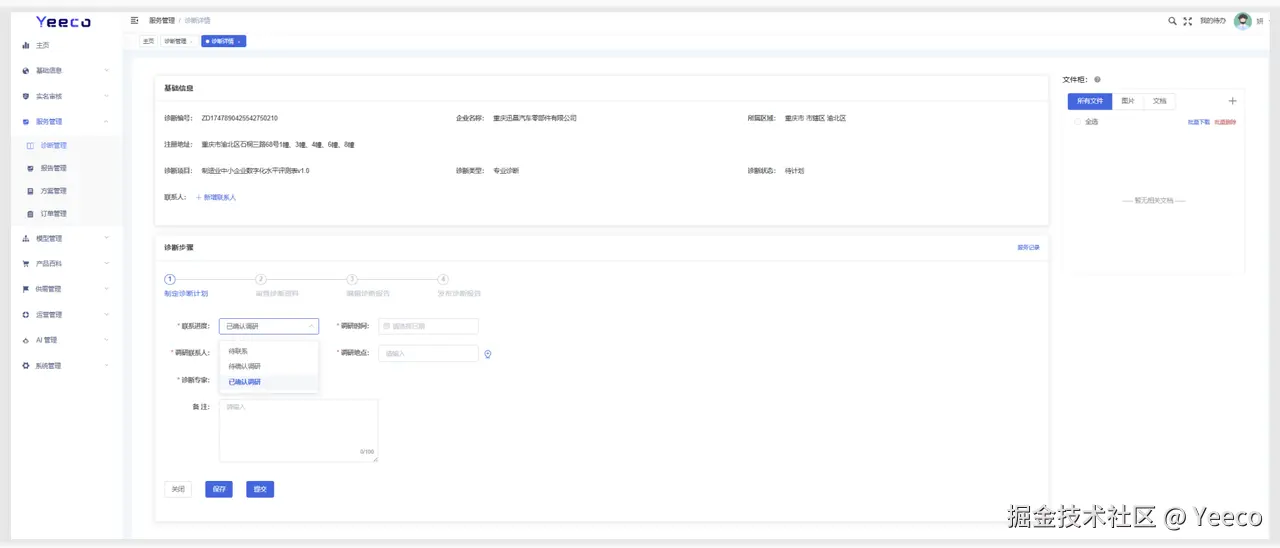Click the 运营管理 icon
1280x548 pixels.
[x=26, y=315]
